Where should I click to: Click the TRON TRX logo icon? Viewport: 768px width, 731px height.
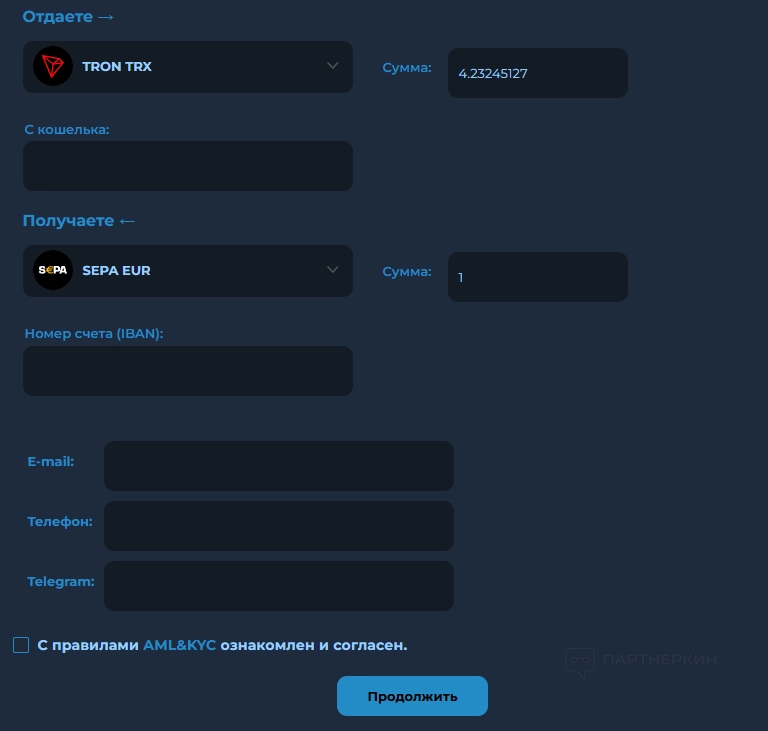click(x=53, y=66)
